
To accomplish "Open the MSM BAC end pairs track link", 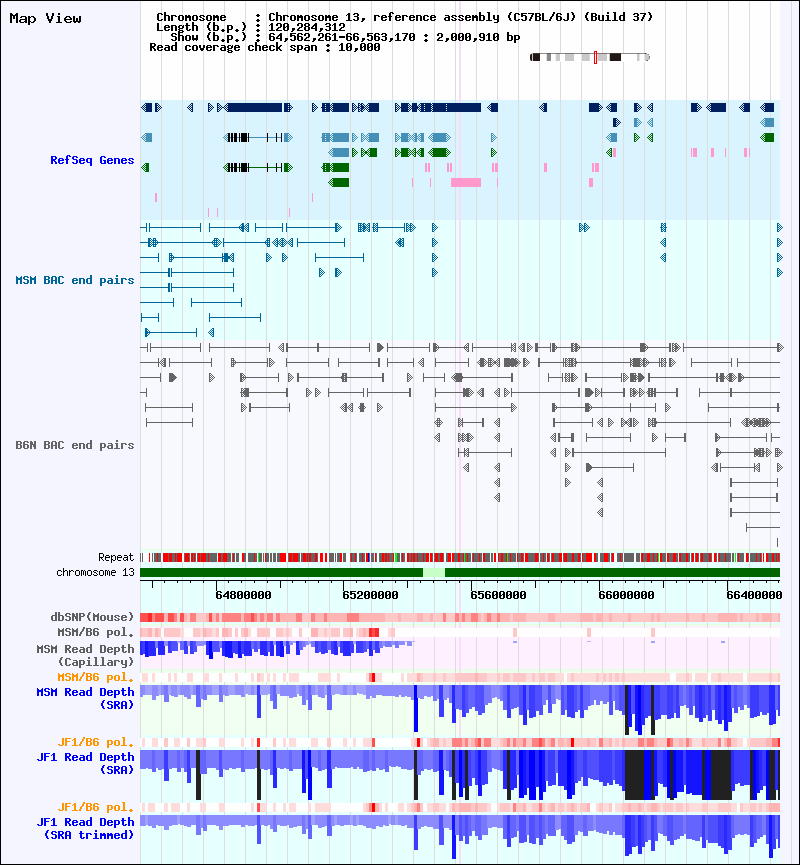I will click(x=74, y=280).
